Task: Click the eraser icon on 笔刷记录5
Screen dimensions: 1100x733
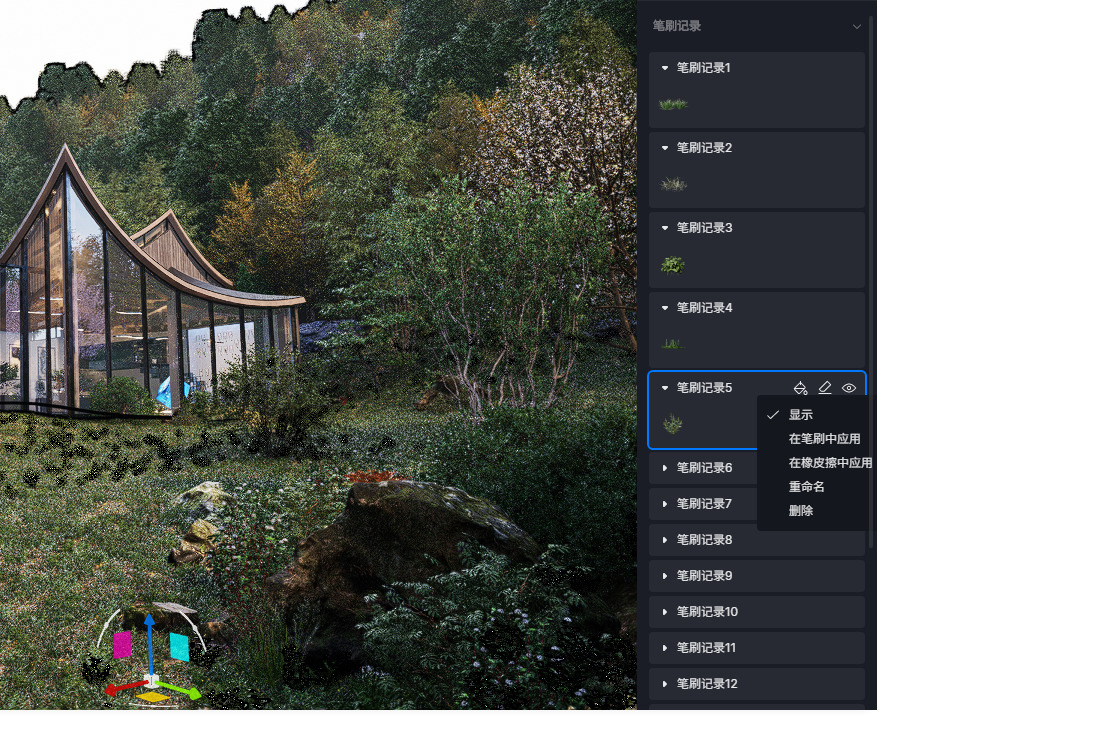Action: click(x=825, y=388)
